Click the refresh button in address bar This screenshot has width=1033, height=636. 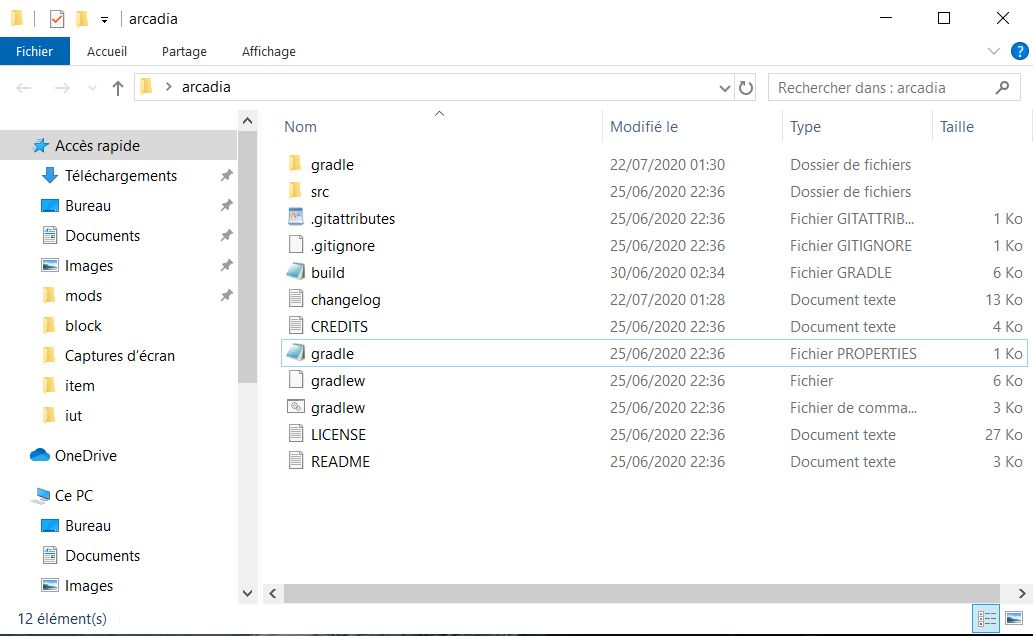(746, 88)
